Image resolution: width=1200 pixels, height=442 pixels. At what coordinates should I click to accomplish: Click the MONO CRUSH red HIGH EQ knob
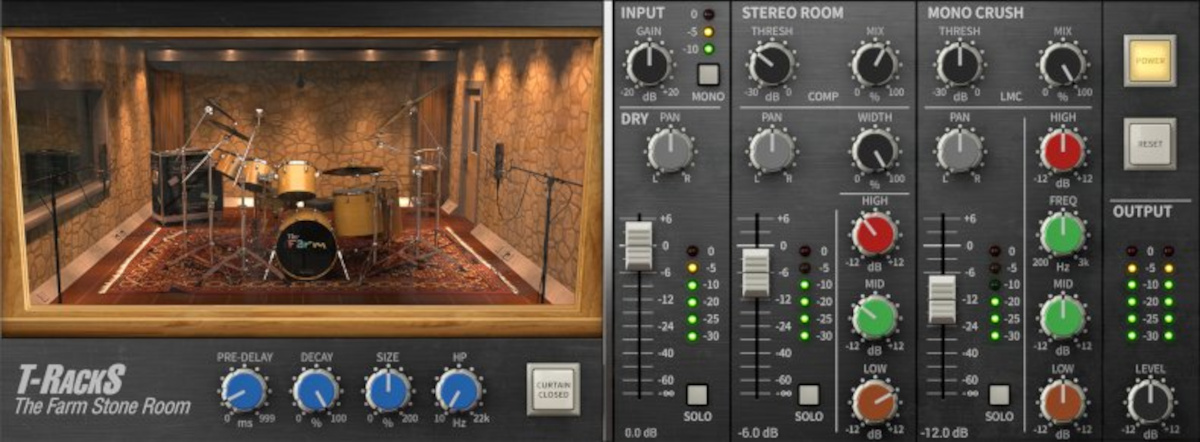click(1062, 150)
